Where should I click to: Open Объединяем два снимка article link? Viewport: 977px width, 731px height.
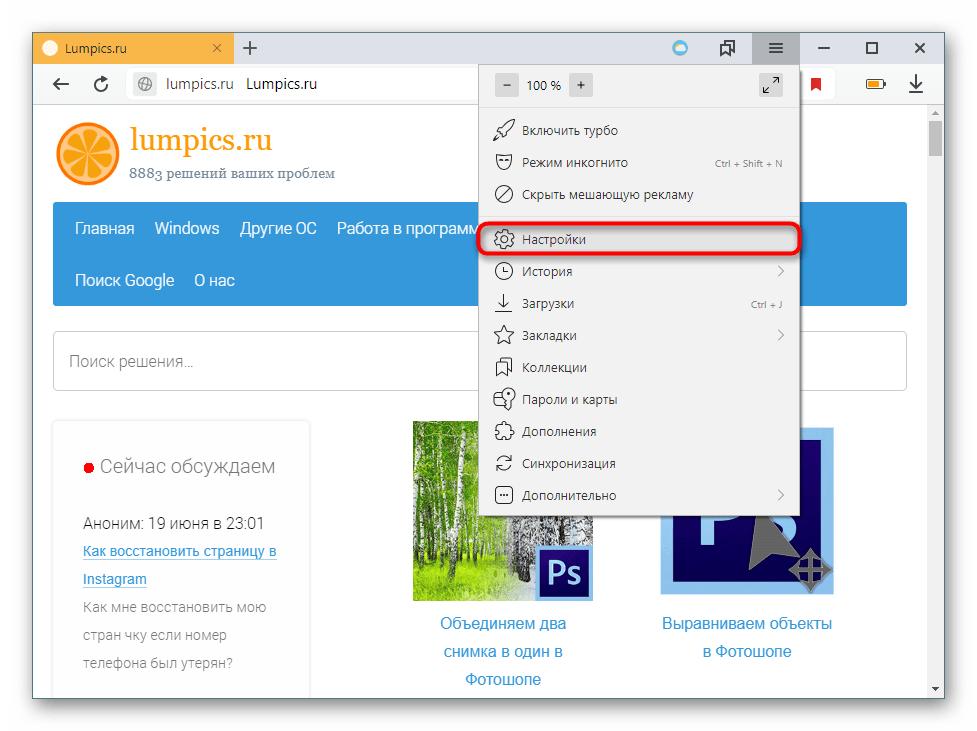click(x=503, y=651)
